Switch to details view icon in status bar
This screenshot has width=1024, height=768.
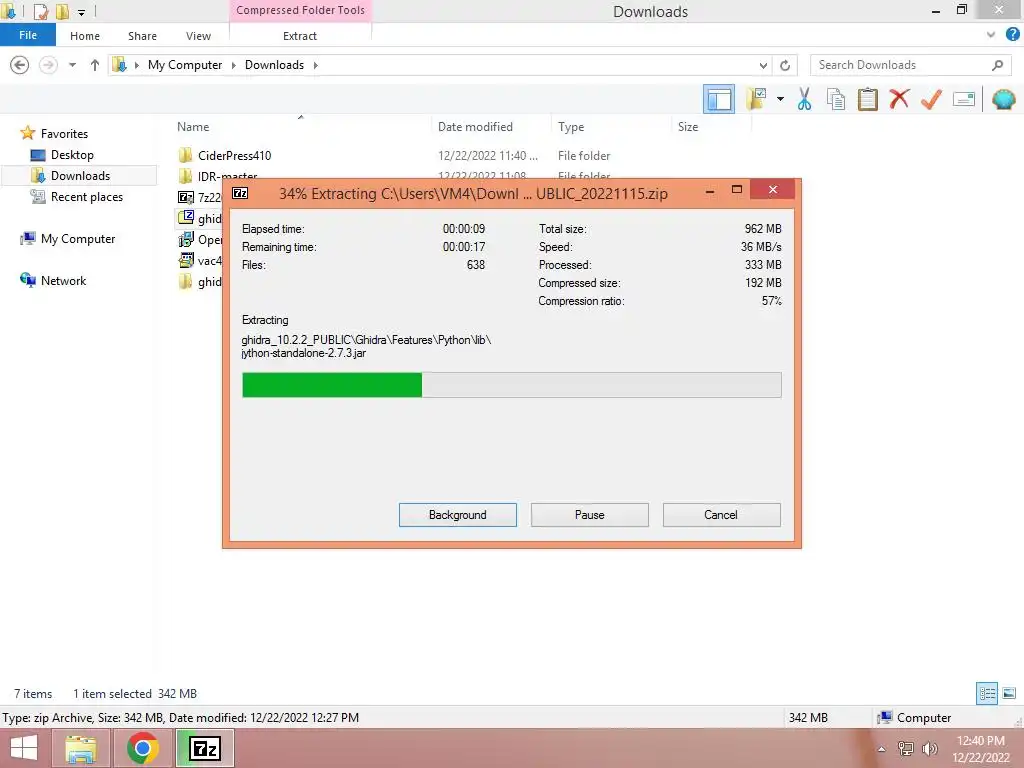coord(987,693)
